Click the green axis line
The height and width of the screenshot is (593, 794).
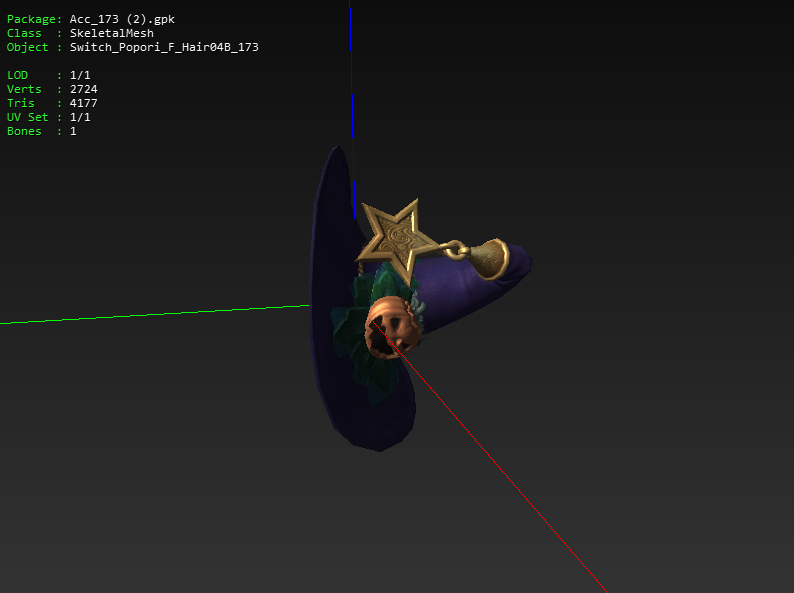point(150,314)
